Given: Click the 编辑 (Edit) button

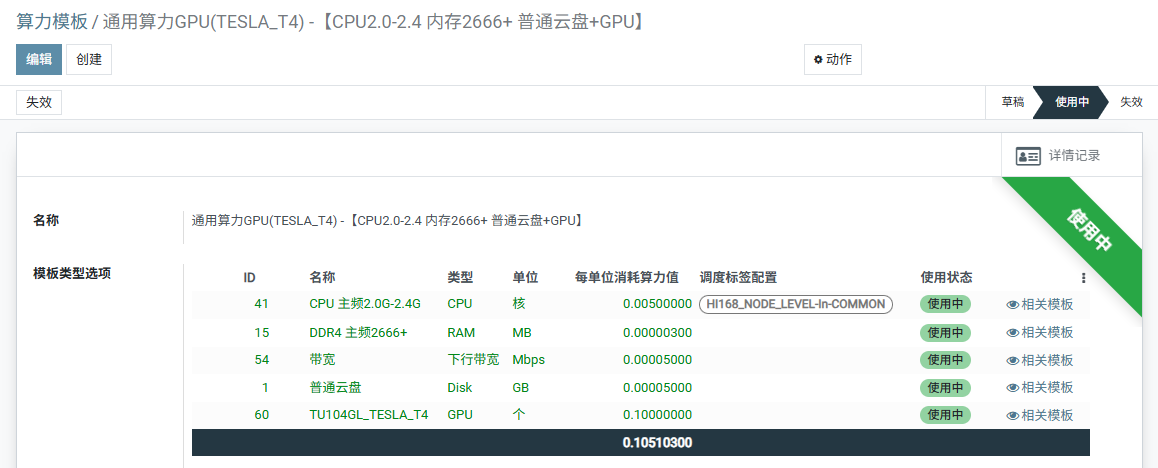Looking at the screenshot, I should [39, 60].
